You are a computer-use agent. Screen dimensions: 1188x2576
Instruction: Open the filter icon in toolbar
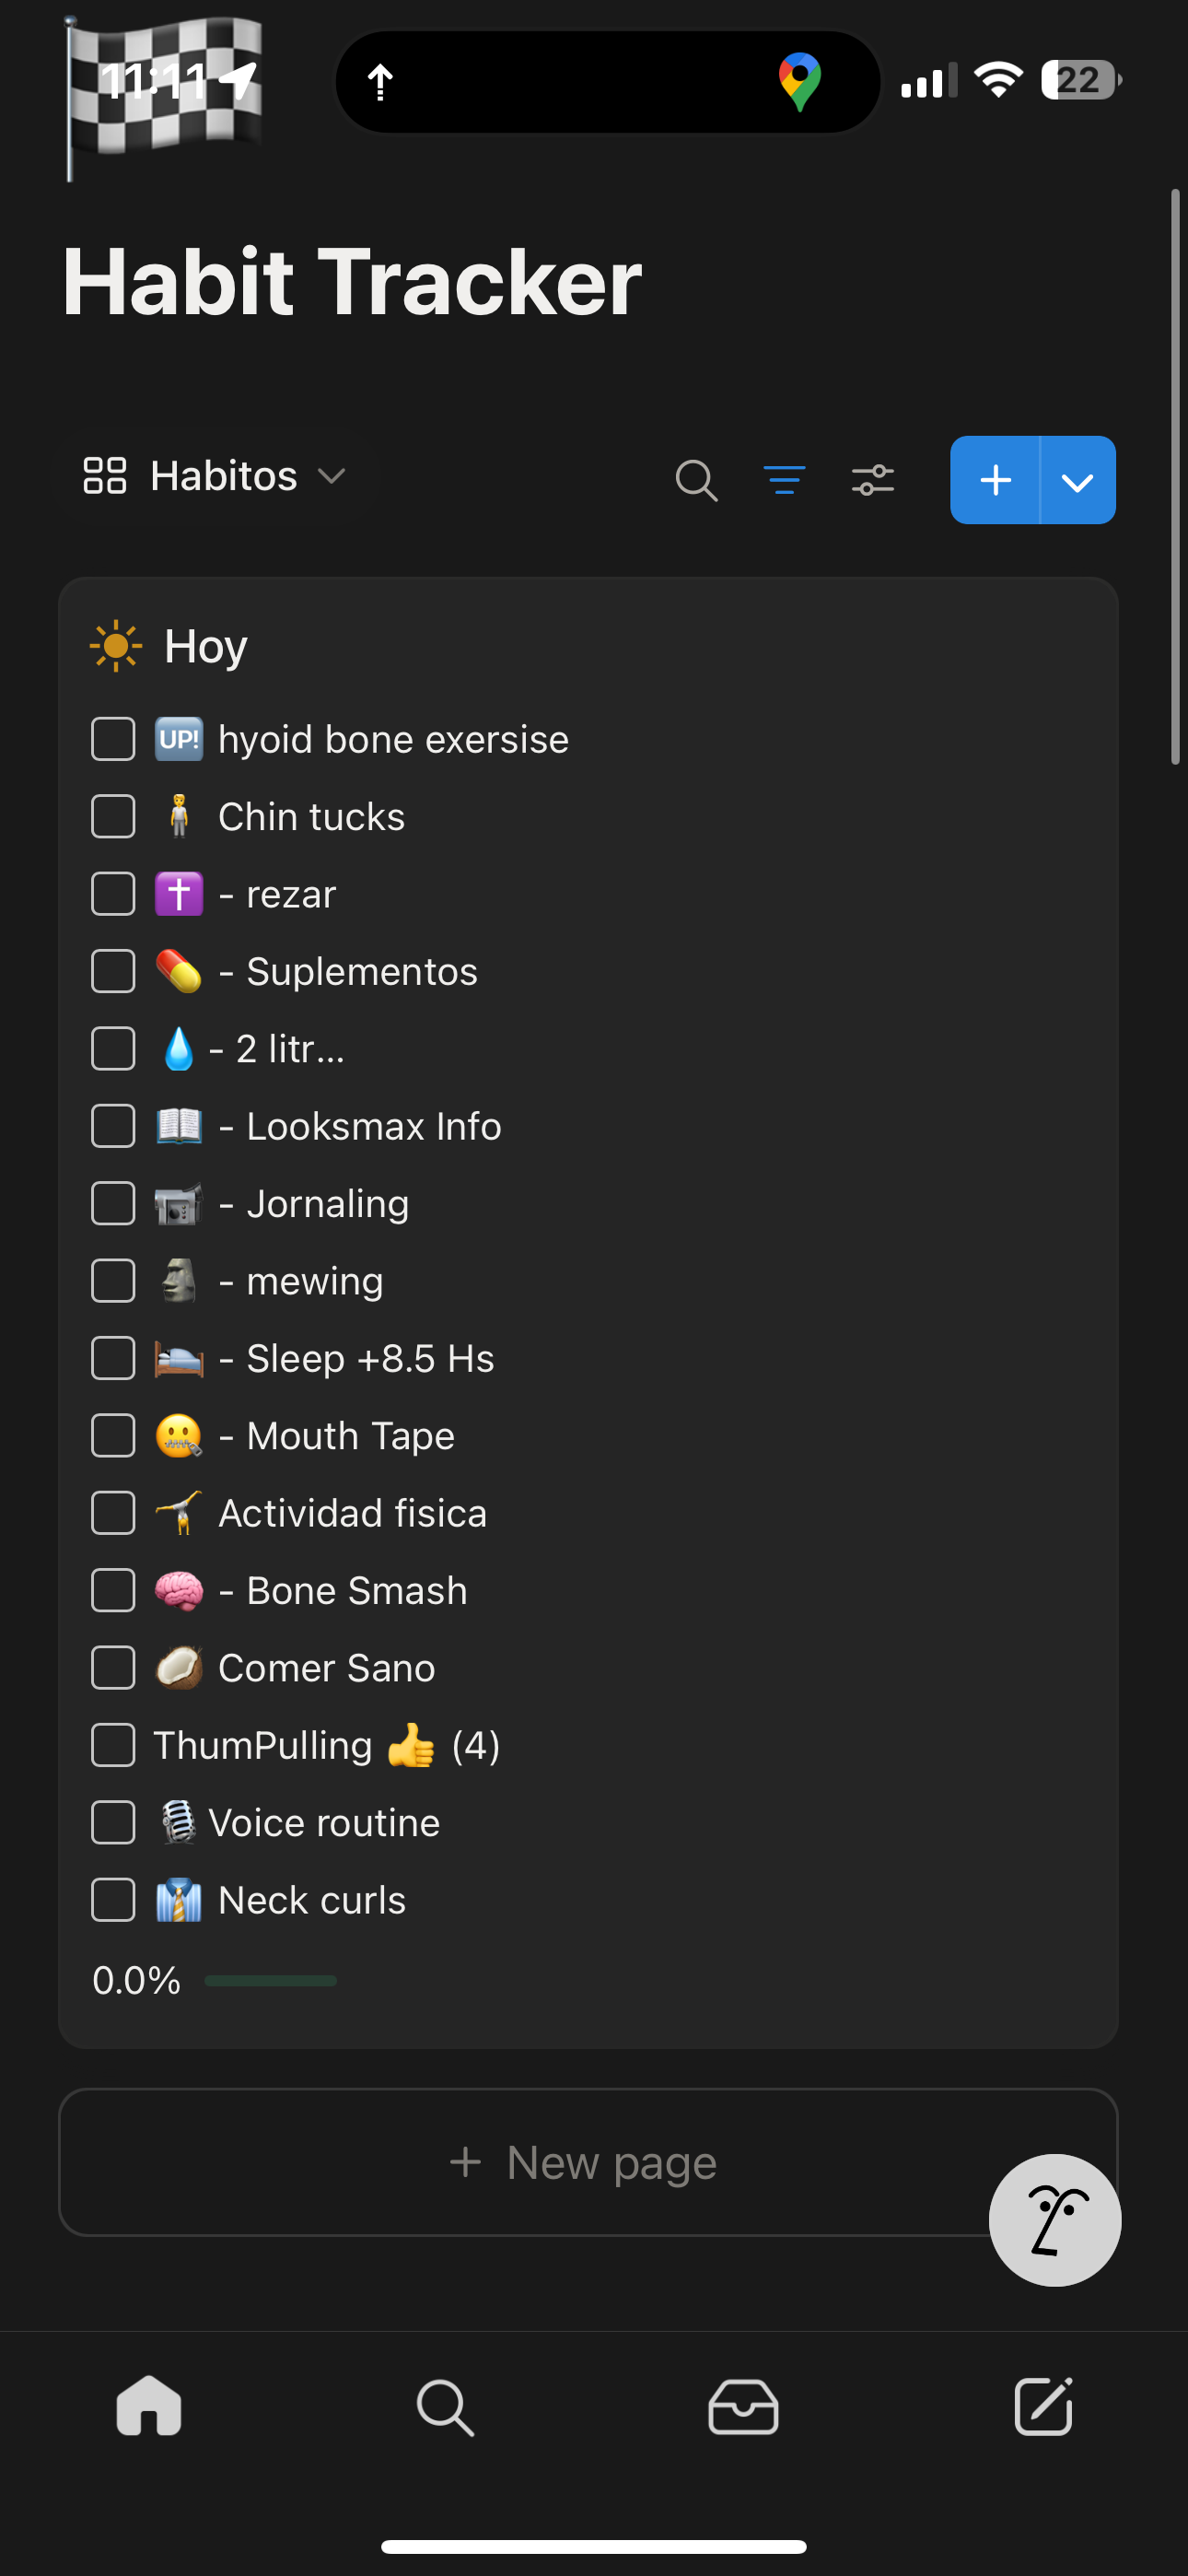(x=784, y=480)
